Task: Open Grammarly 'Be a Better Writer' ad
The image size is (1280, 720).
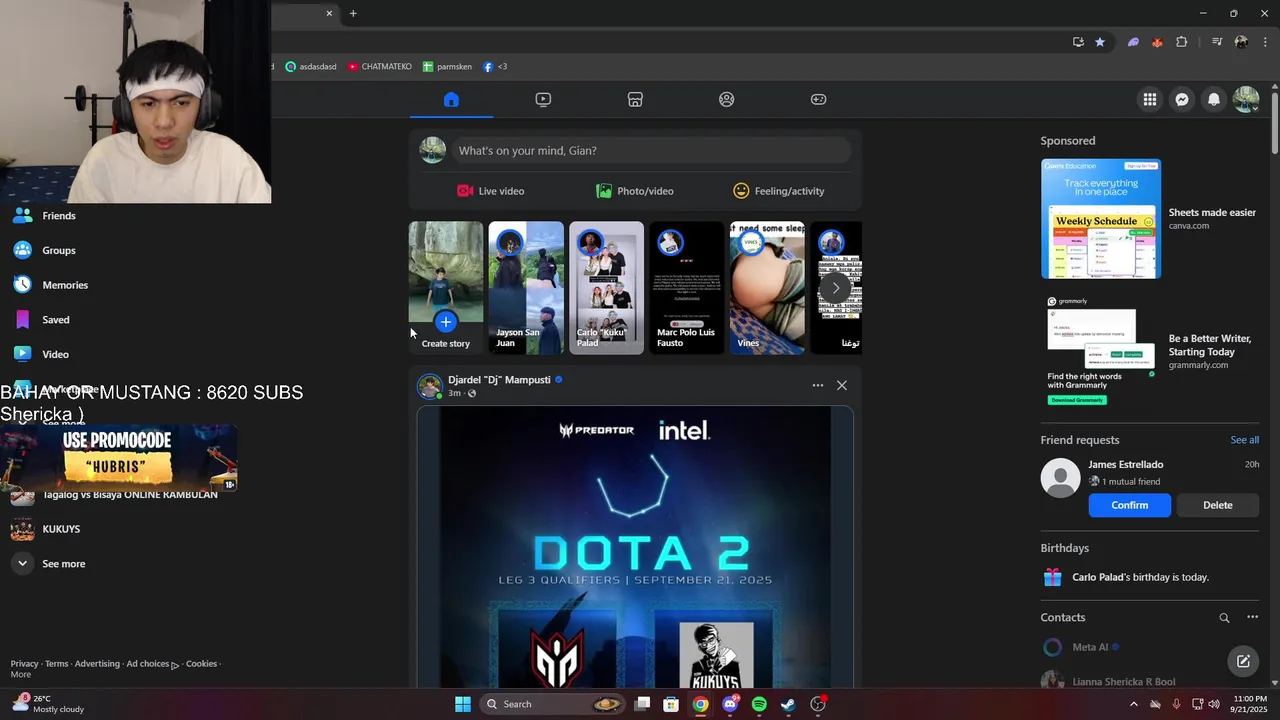Action: click(1148, 351)
